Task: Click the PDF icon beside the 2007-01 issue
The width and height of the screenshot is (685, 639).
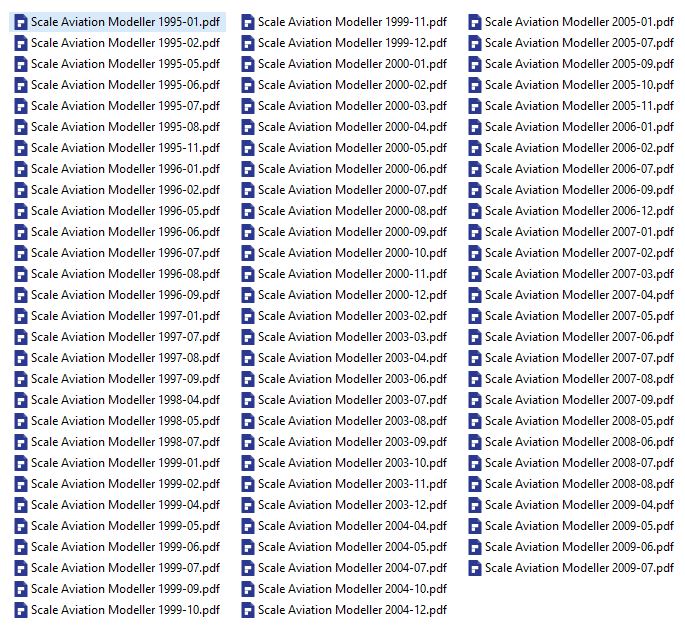Action: [475, 232]
